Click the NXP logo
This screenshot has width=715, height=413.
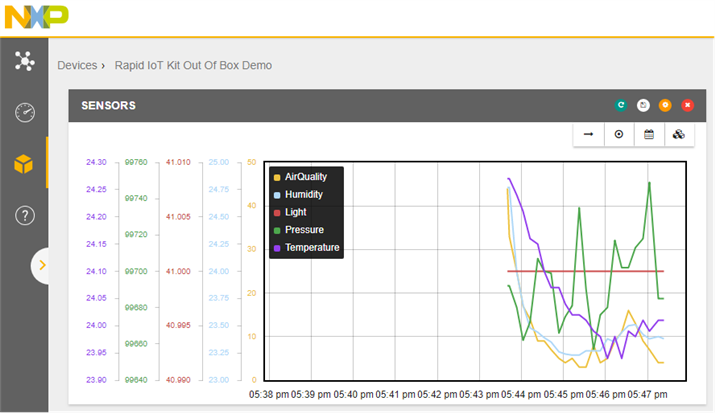click(36, 17)
